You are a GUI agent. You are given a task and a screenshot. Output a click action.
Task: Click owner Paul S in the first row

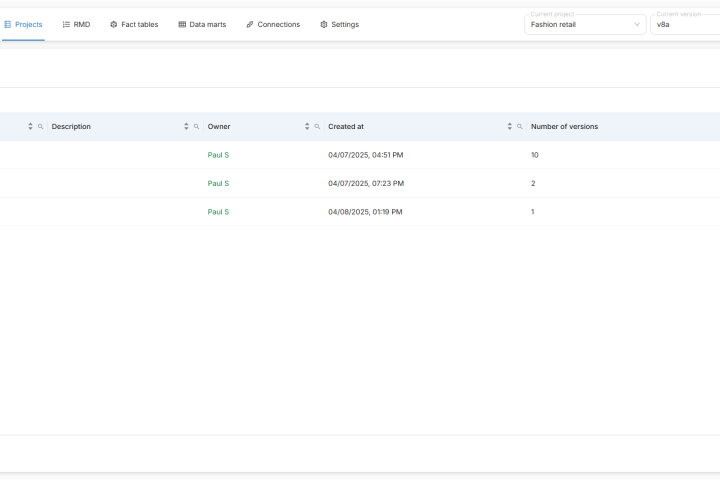coord(218,155)
